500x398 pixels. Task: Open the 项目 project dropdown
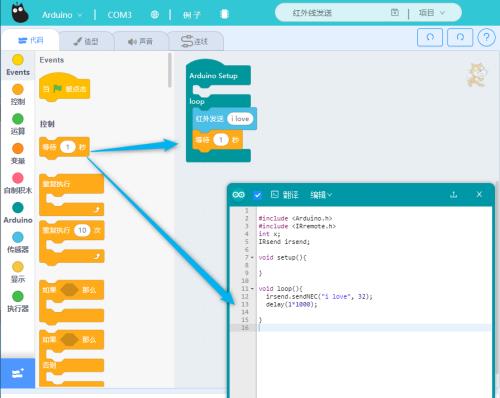pos(432,13)
